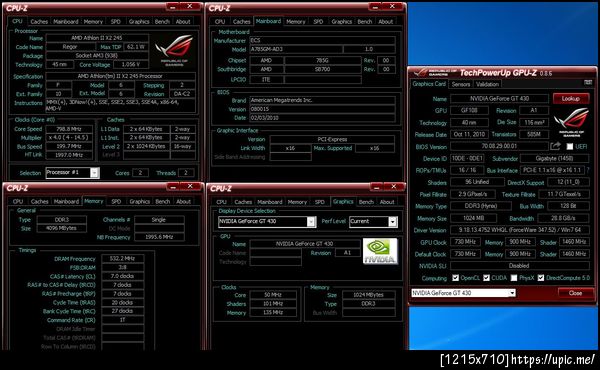The width and height of the screenshot is (600, 370).
Task: Click the Close button in GPU-Z
Action: [575, 293]
